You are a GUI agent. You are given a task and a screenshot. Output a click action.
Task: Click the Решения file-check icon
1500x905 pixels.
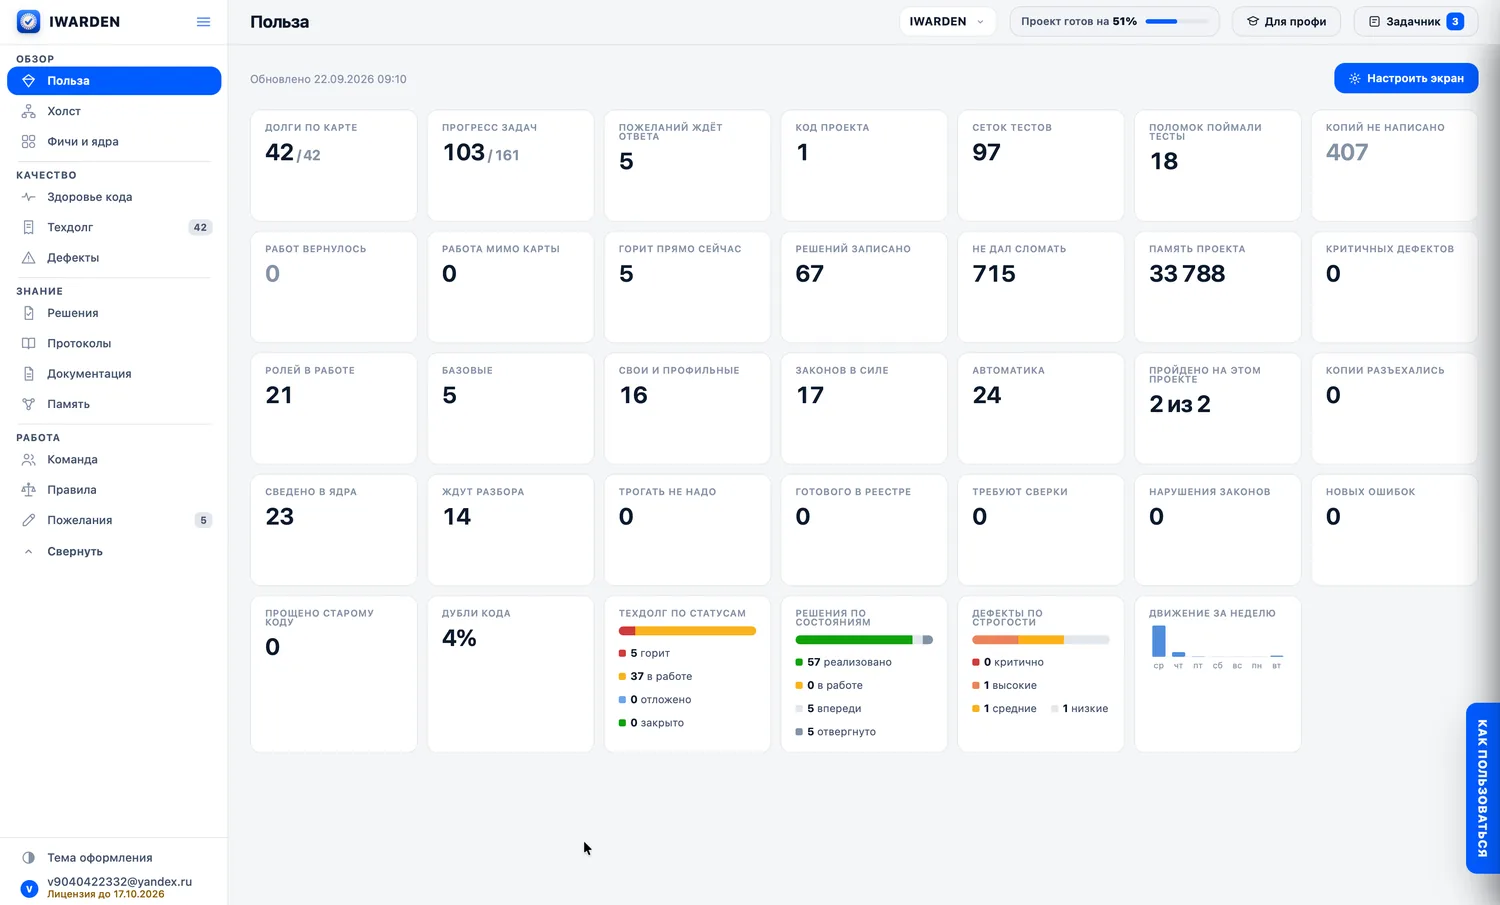(x=28, y=313)
